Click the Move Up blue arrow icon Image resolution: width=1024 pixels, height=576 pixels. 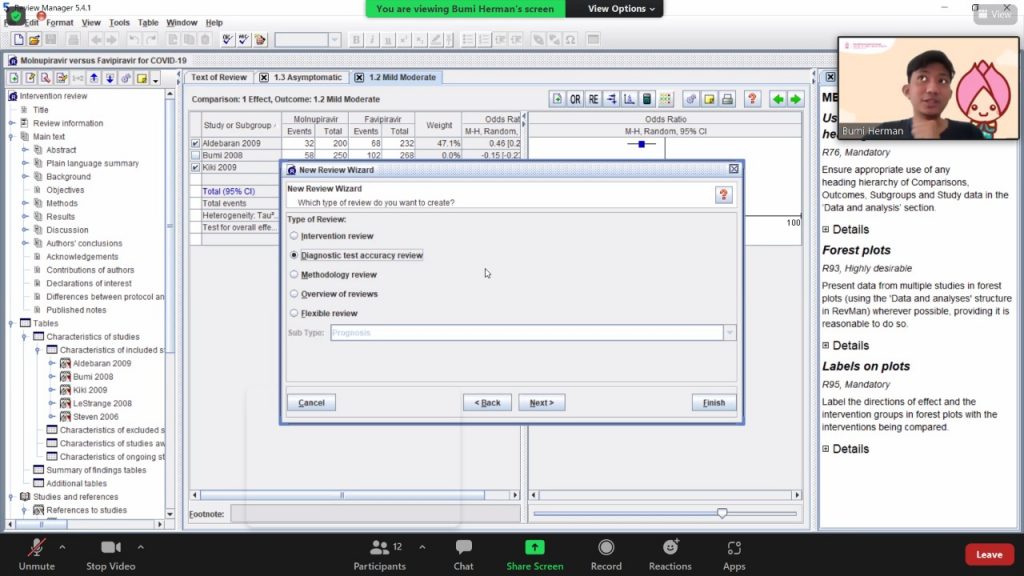[x=94, y=78]
